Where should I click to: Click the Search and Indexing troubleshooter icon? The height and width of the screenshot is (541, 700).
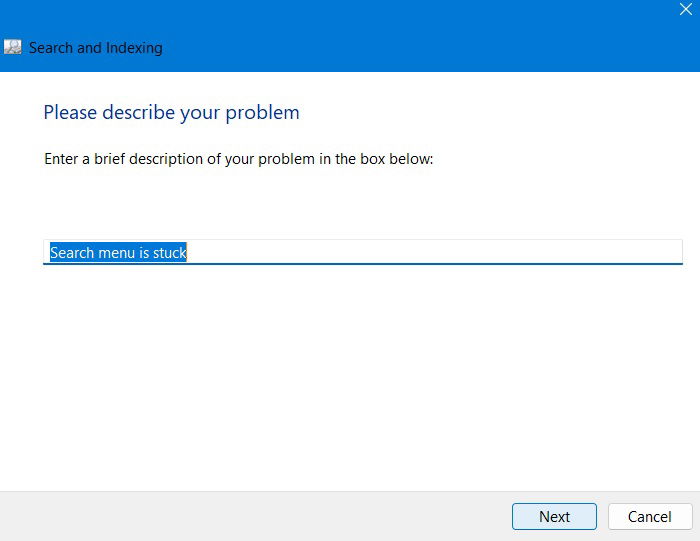pyautogui.click(x=12, y=47)
